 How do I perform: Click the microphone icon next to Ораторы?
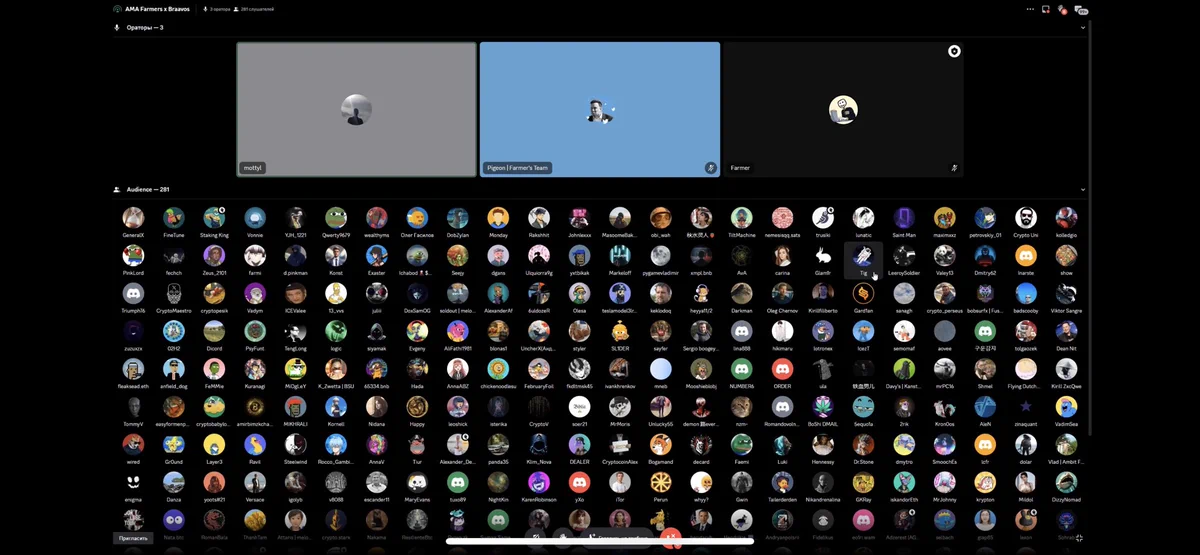tap(117, 28)
